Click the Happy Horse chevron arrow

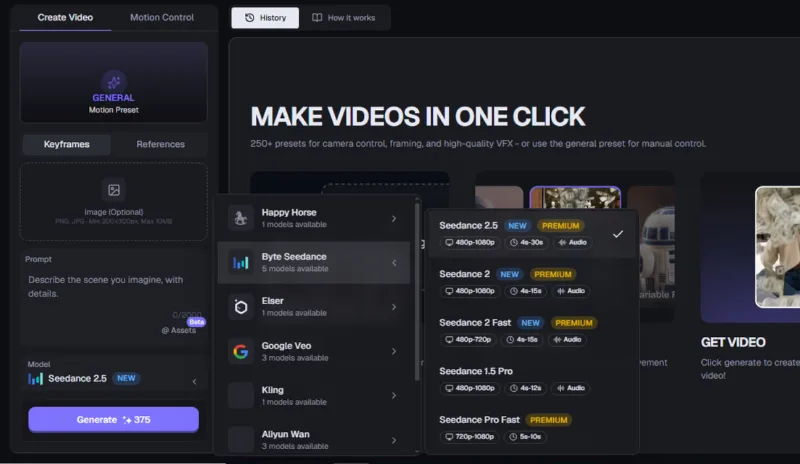pyautogui.click(x=394, y=218)
